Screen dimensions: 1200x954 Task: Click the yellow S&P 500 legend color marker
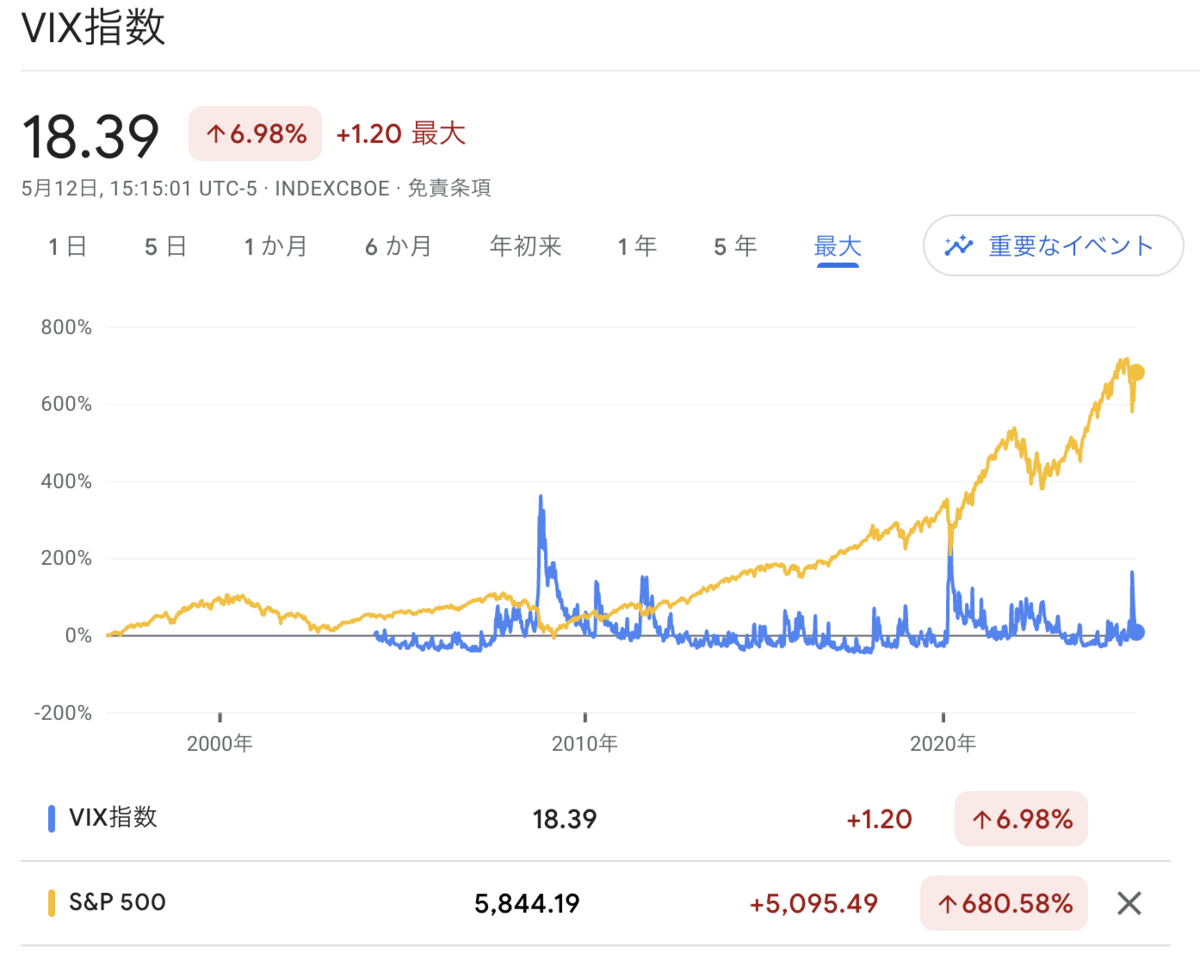pyautogui.click(x=51, y=903)
